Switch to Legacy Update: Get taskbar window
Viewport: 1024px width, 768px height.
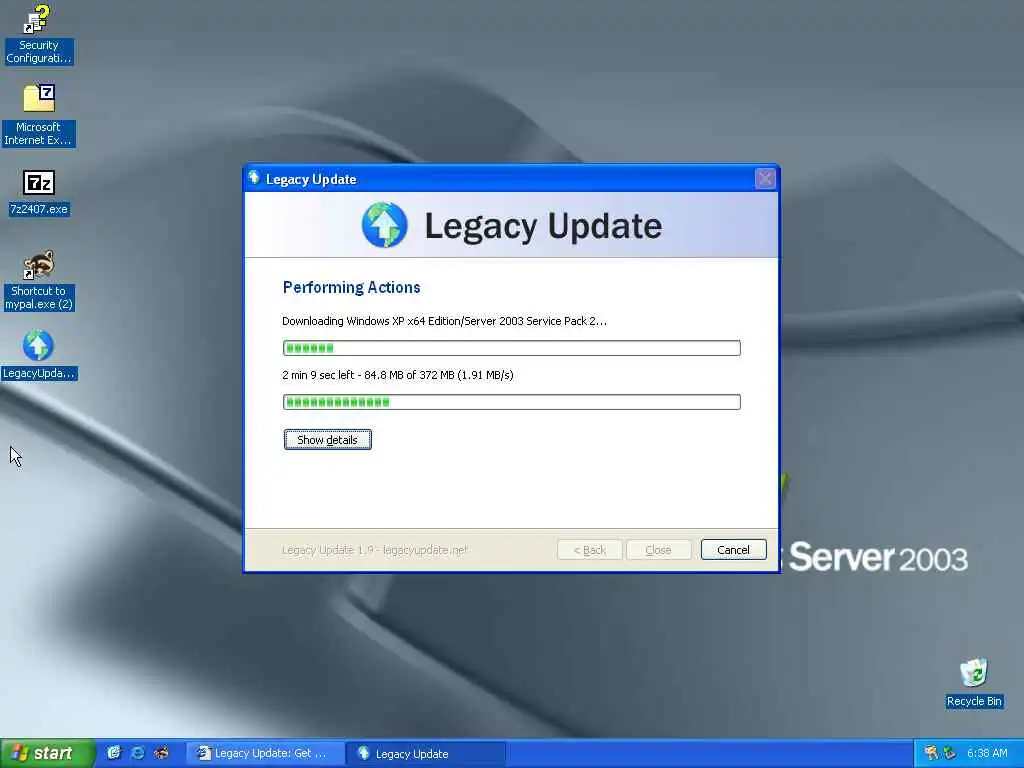[x=265, y=753]
